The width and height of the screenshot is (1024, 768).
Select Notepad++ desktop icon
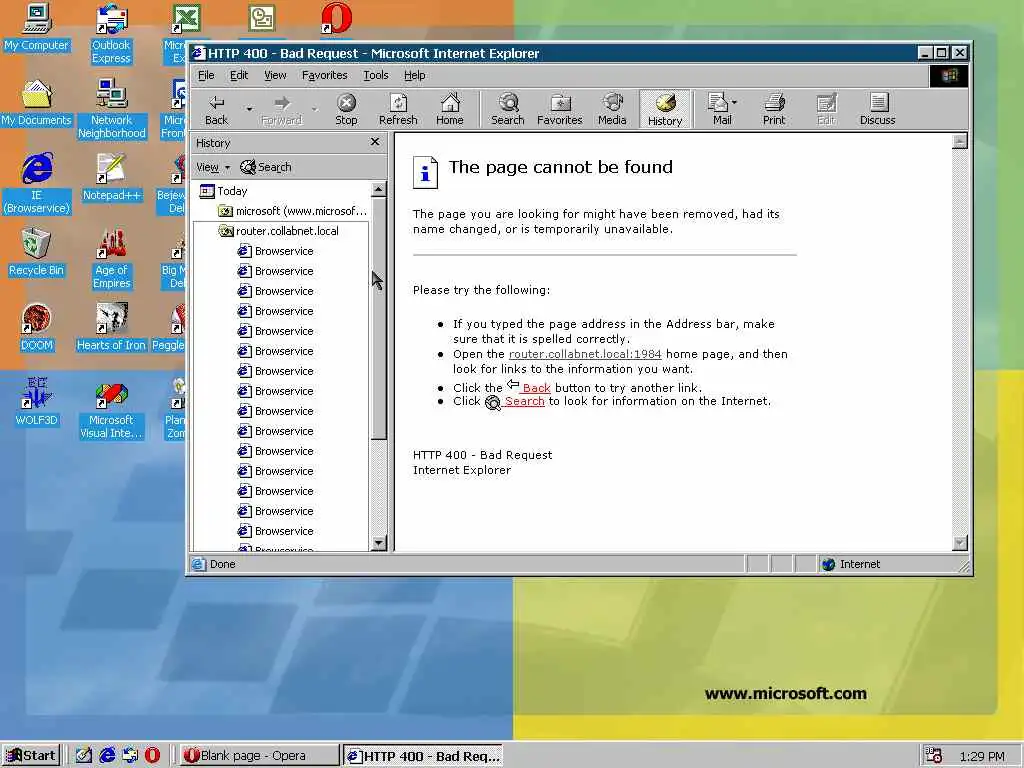[111, 177]
